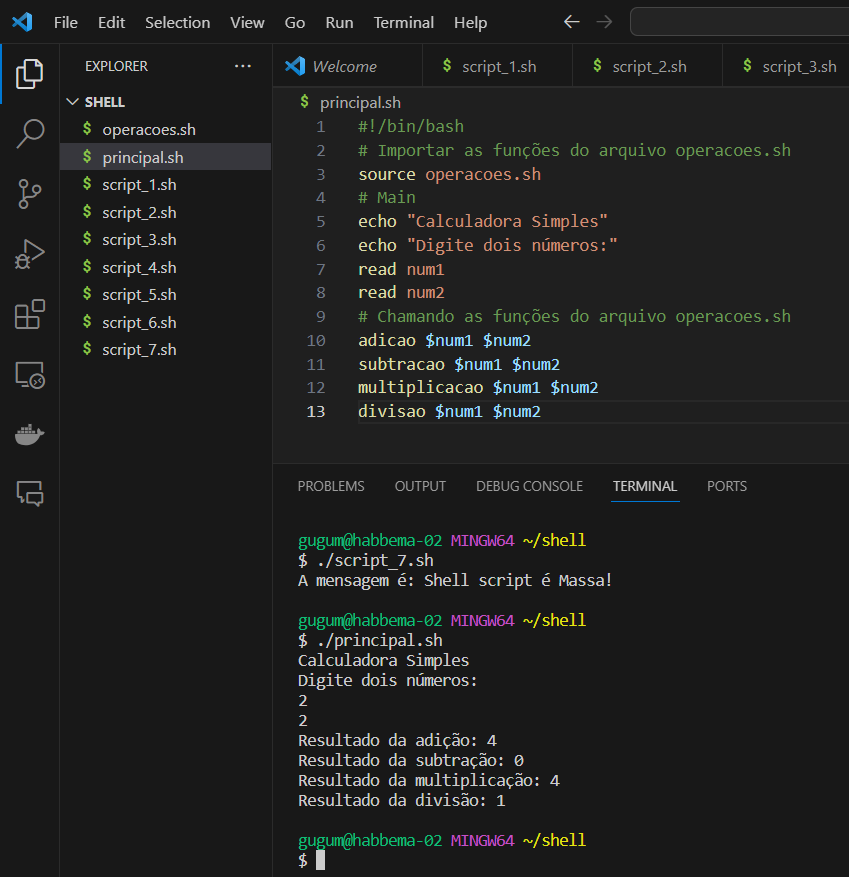Image resolution: width=849 pixels, height=877 pixels.
Task: Click the VS Code logo on the Welcome tab
Action: tap(295, 65)
